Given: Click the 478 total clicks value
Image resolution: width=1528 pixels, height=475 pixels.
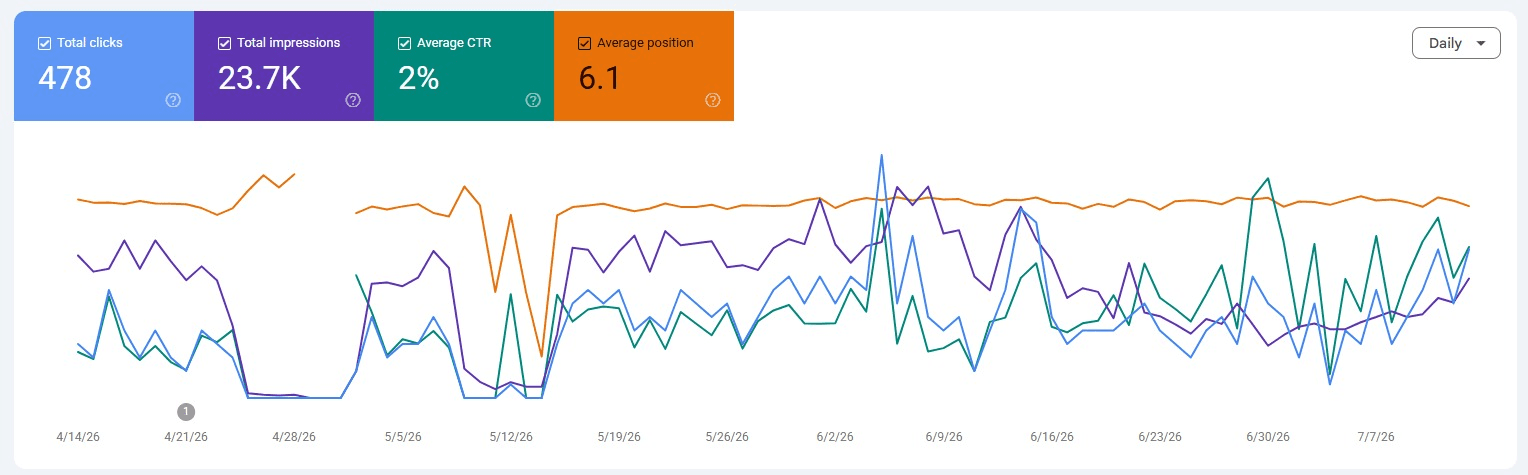Looking at the screenshot, I should (x=65, y=78).
